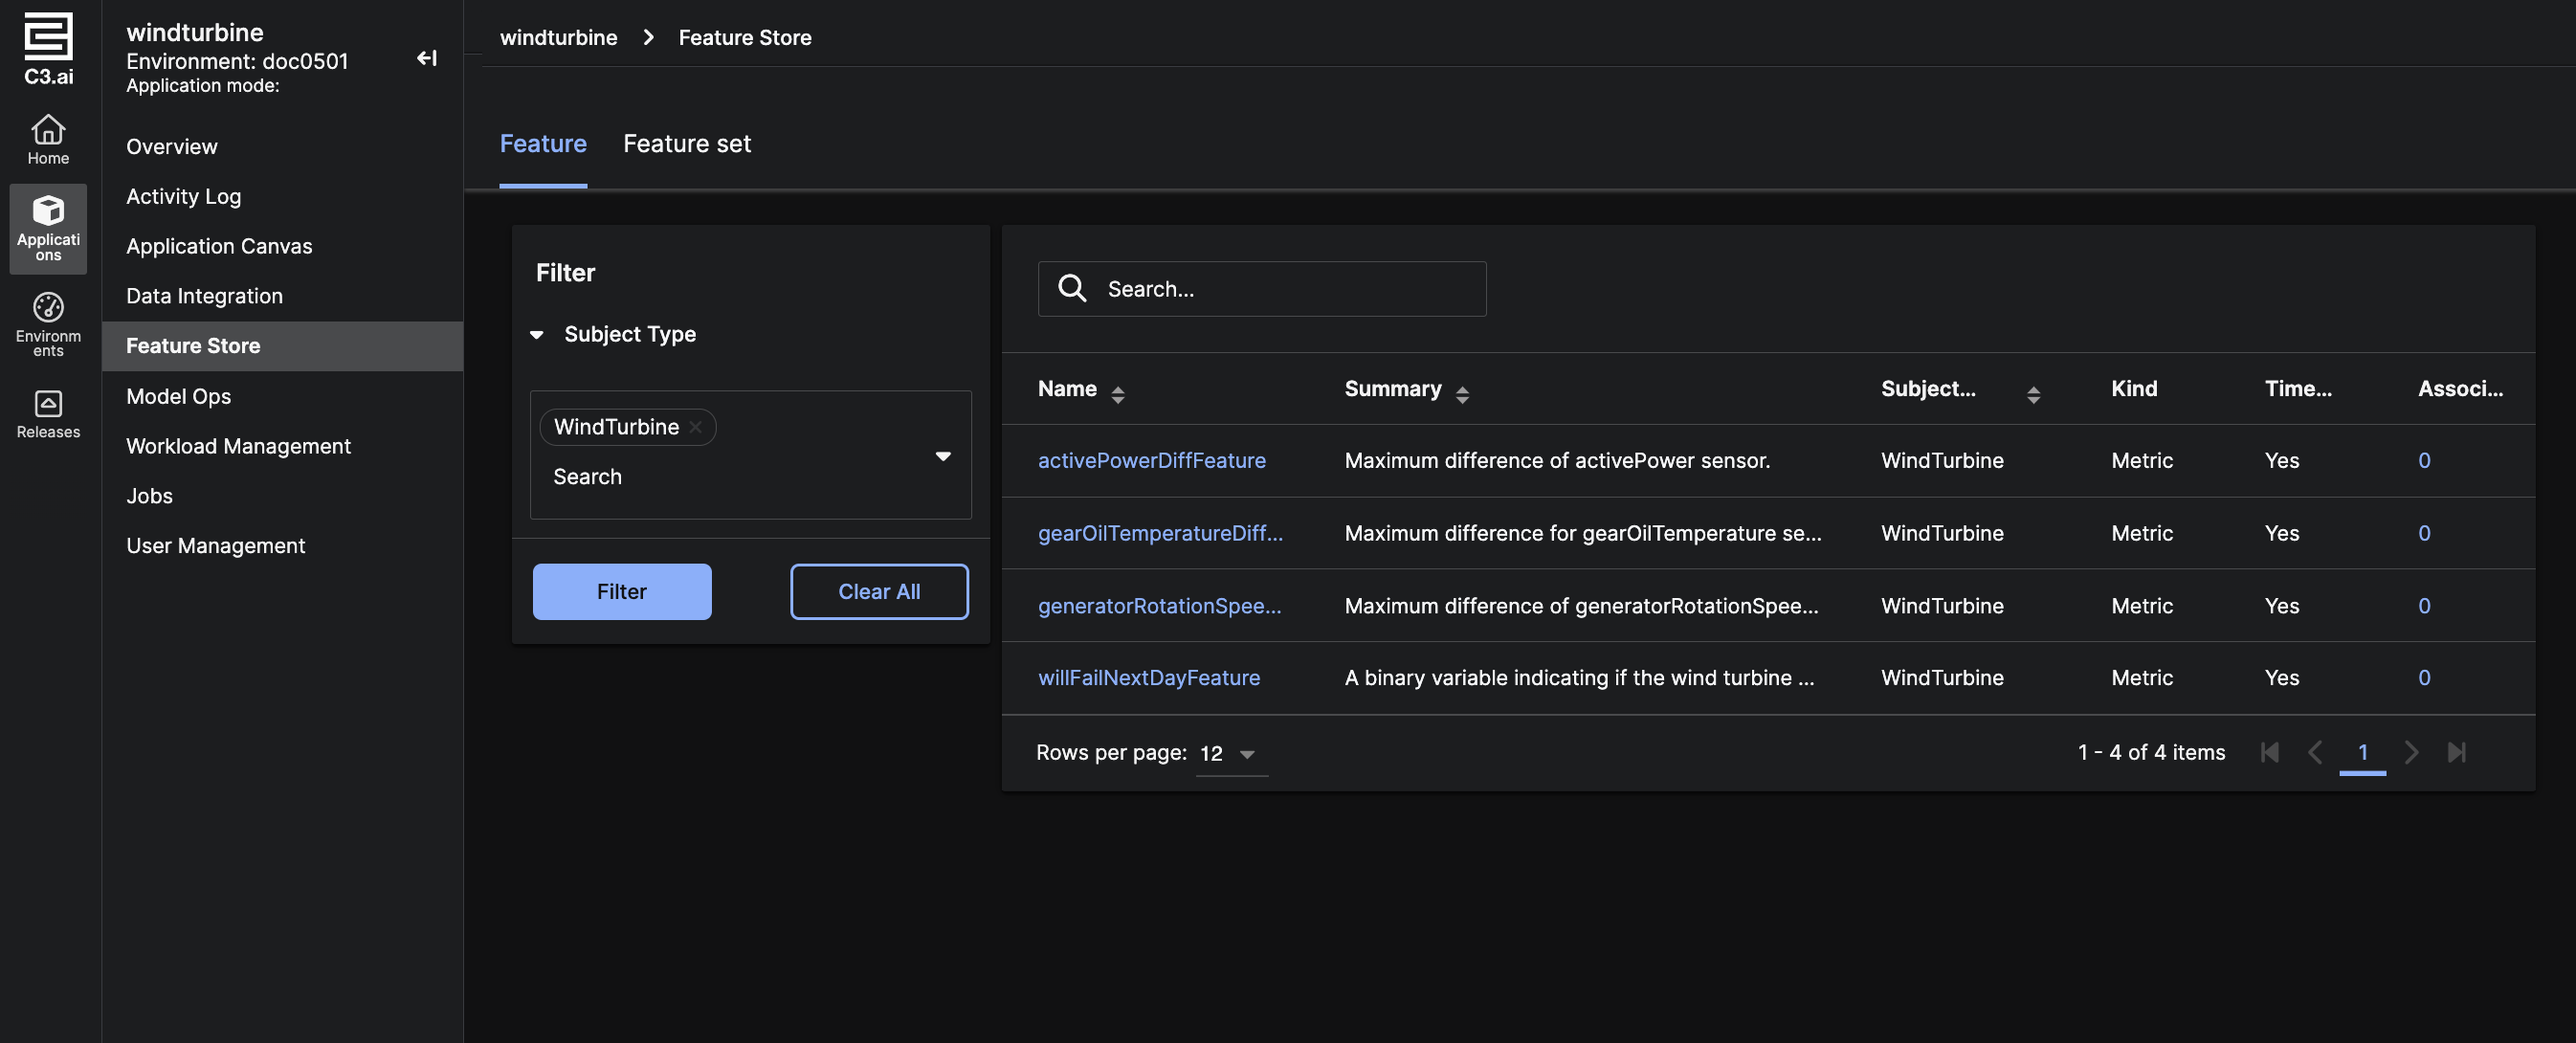Open the willFailNextDayFeature link
Screen dimensions: 2576x1043
coord(1148,677)
